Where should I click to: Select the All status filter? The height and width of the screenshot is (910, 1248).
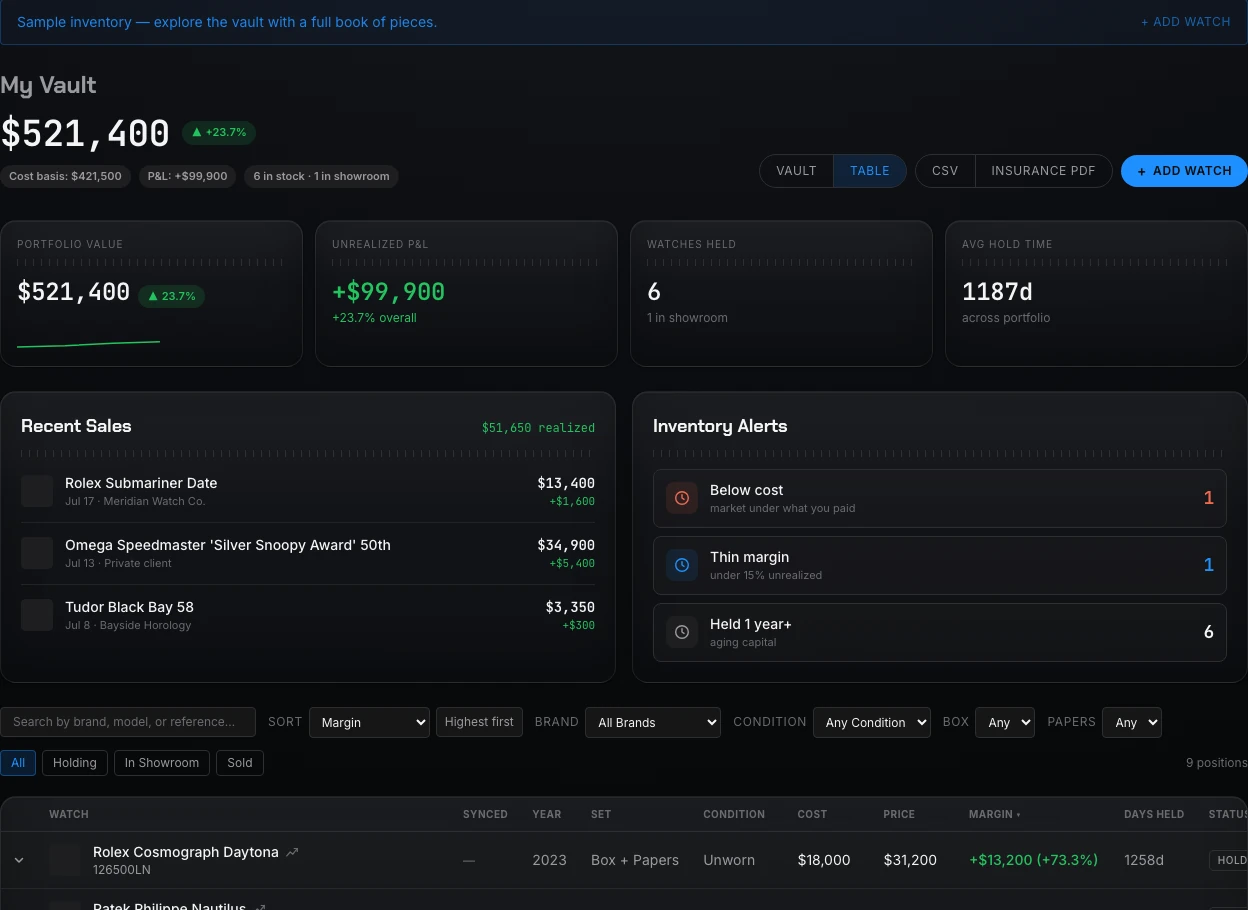pos(18,763)
